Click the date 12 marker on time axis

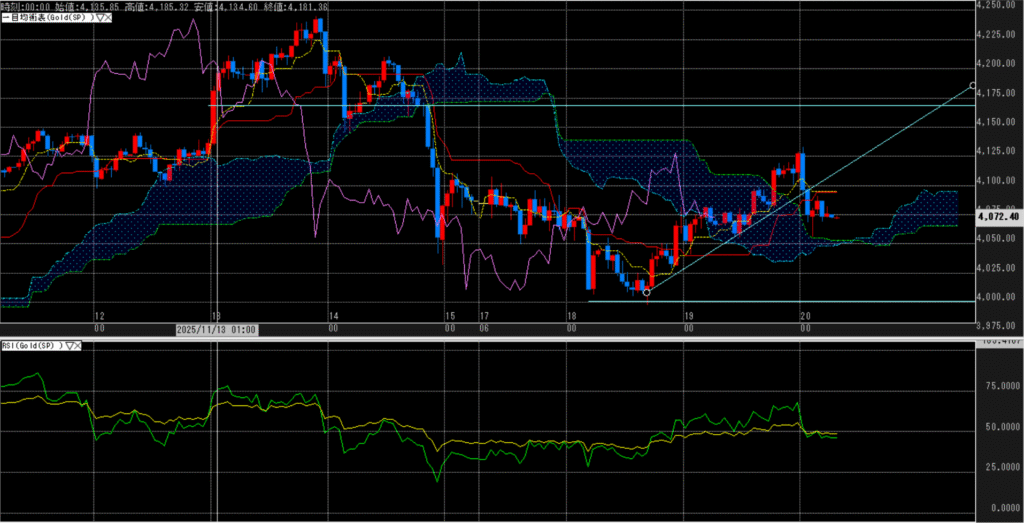98,315
